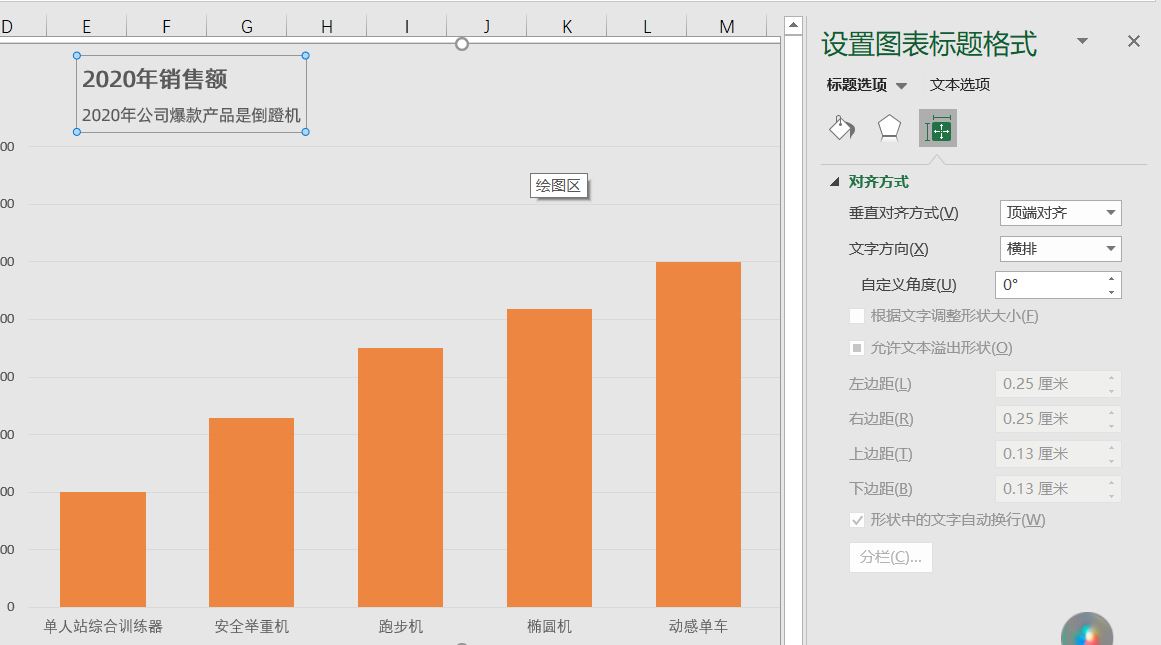This screenshot has width=1161, height=645.
Task: Open the task pane options arrow
Action: tap(1082, 41)
